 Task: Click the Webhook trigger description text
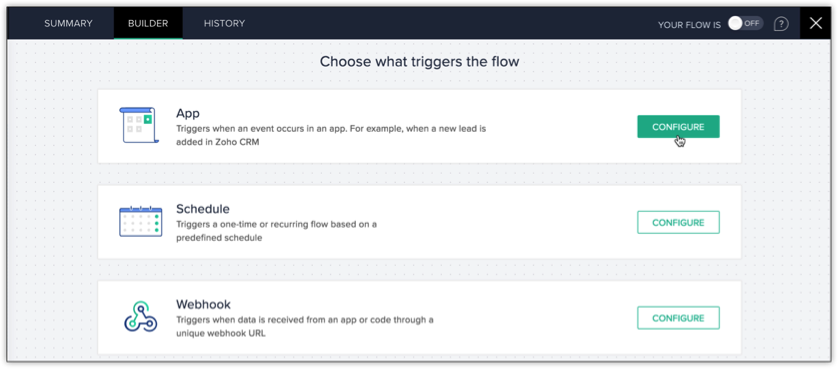point(305,327)
